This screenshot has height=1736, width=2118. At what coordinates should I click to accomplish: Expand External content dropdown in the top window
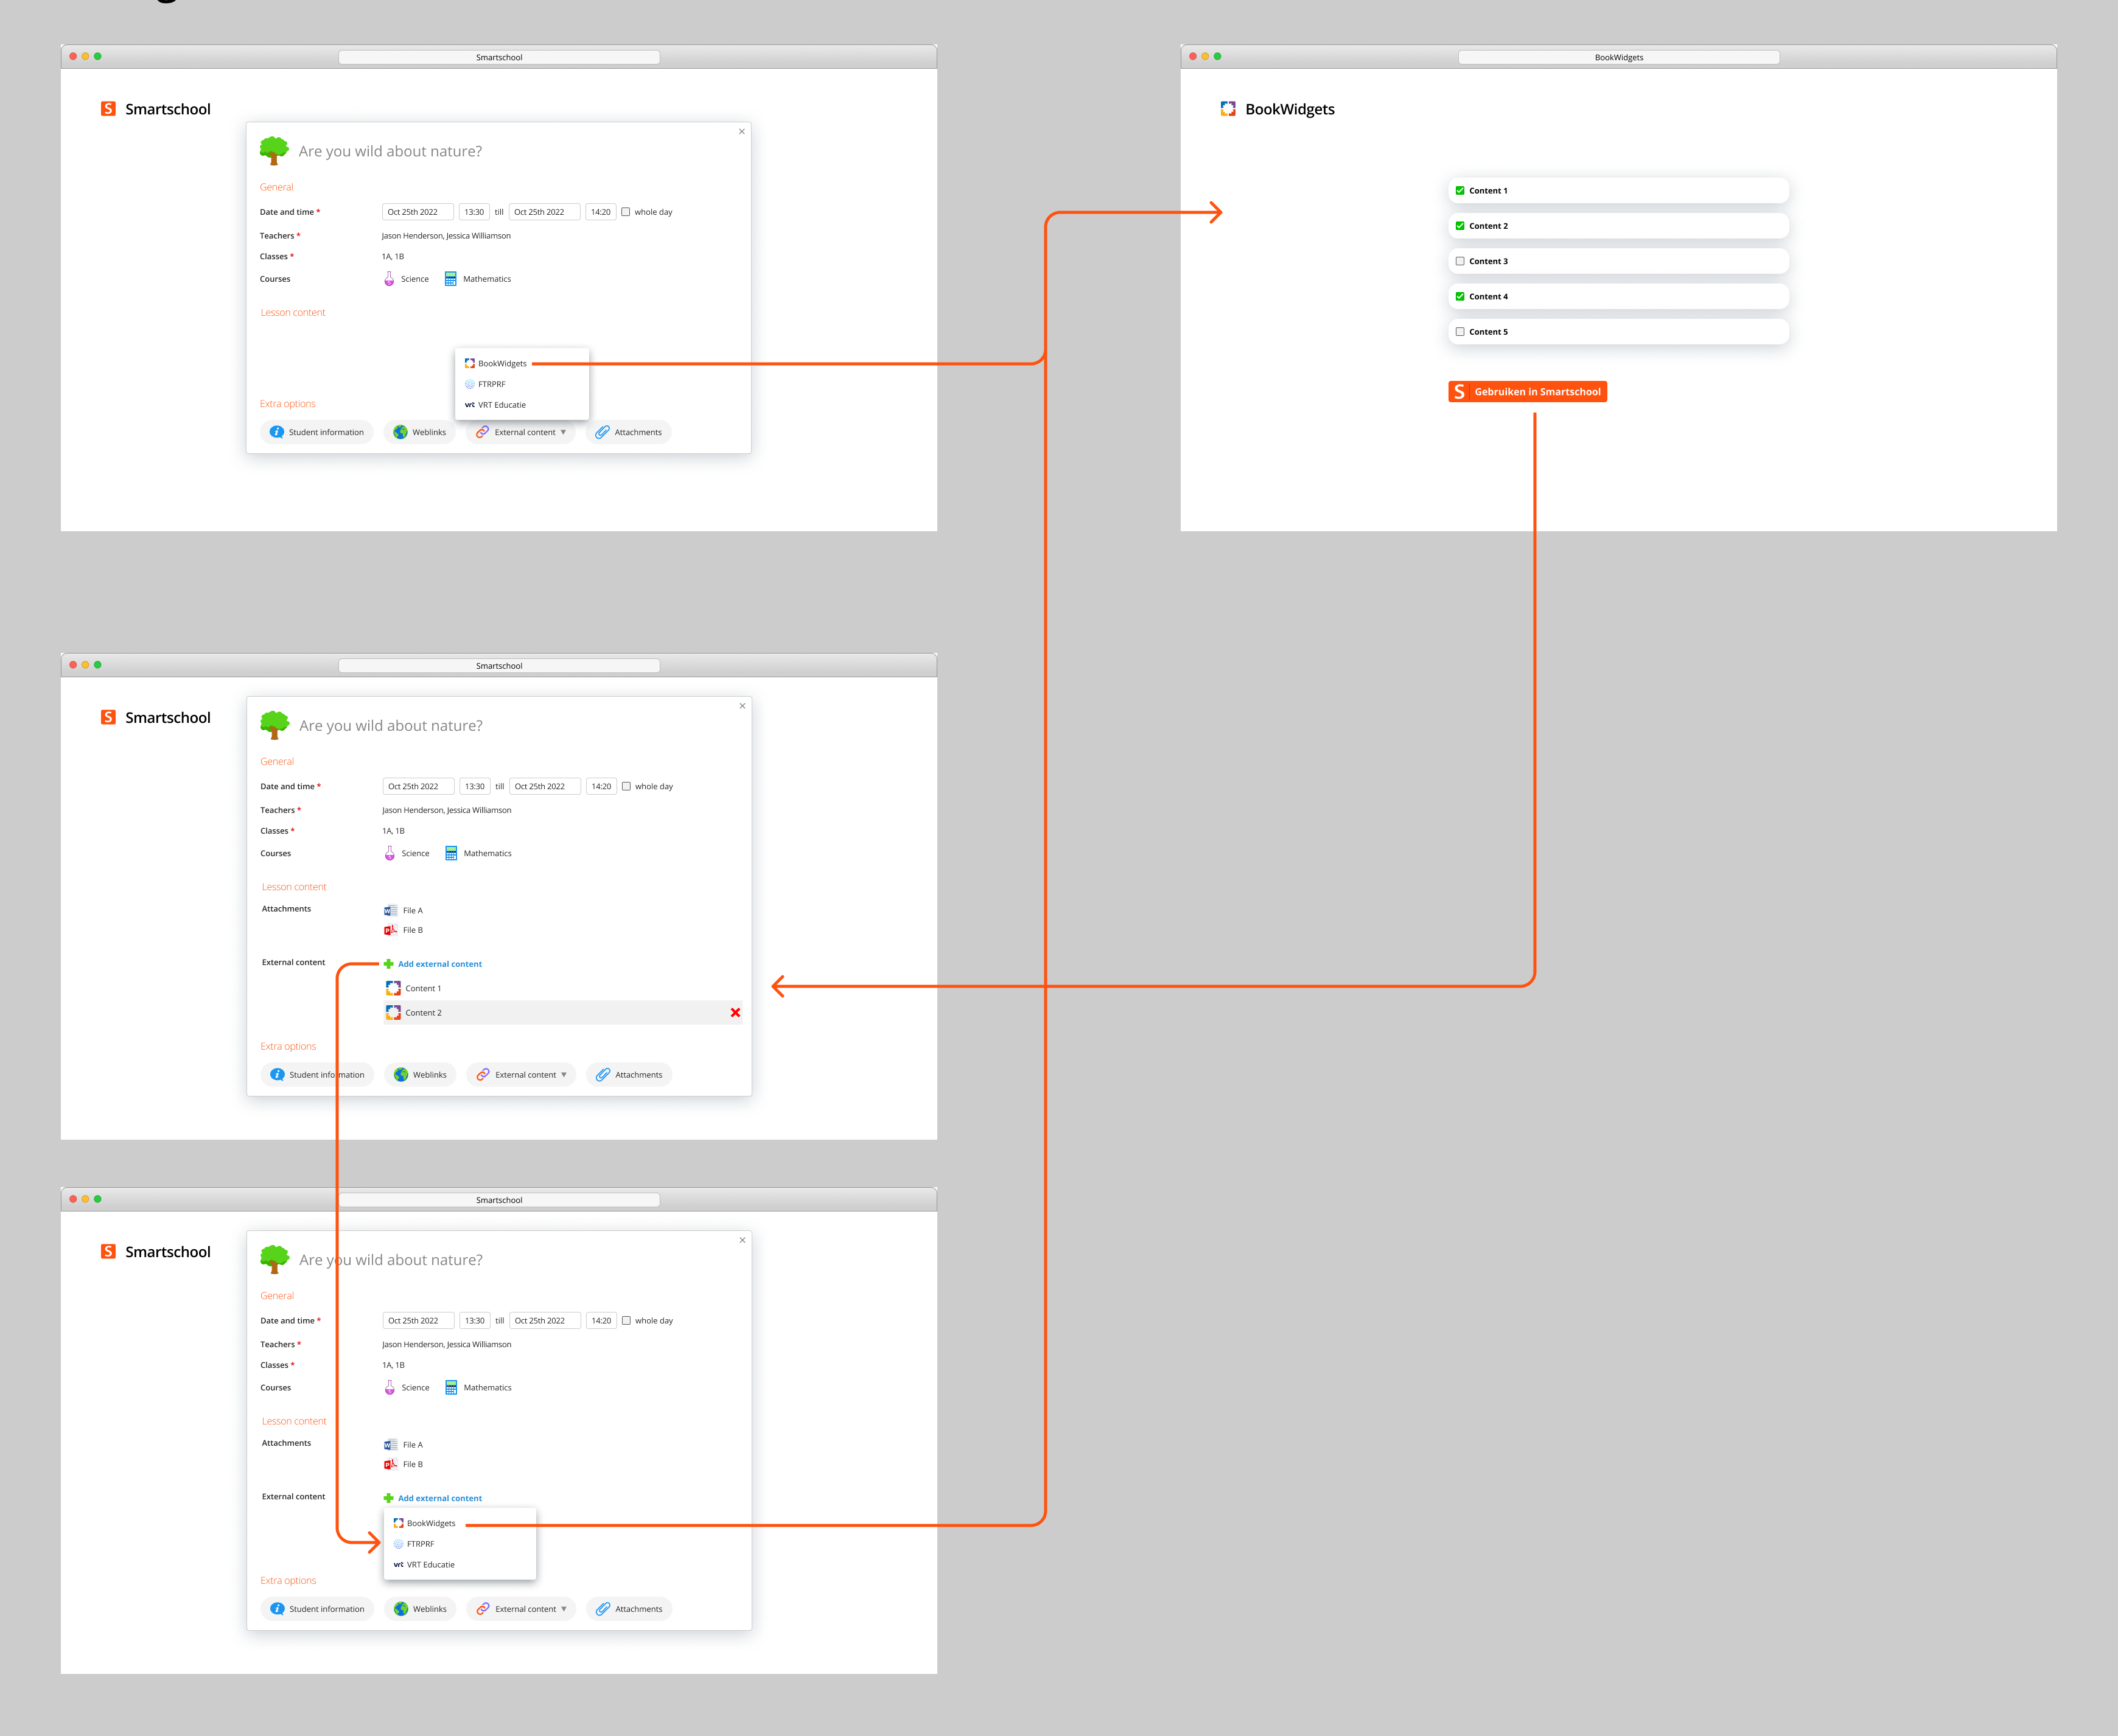pos(522,432)
